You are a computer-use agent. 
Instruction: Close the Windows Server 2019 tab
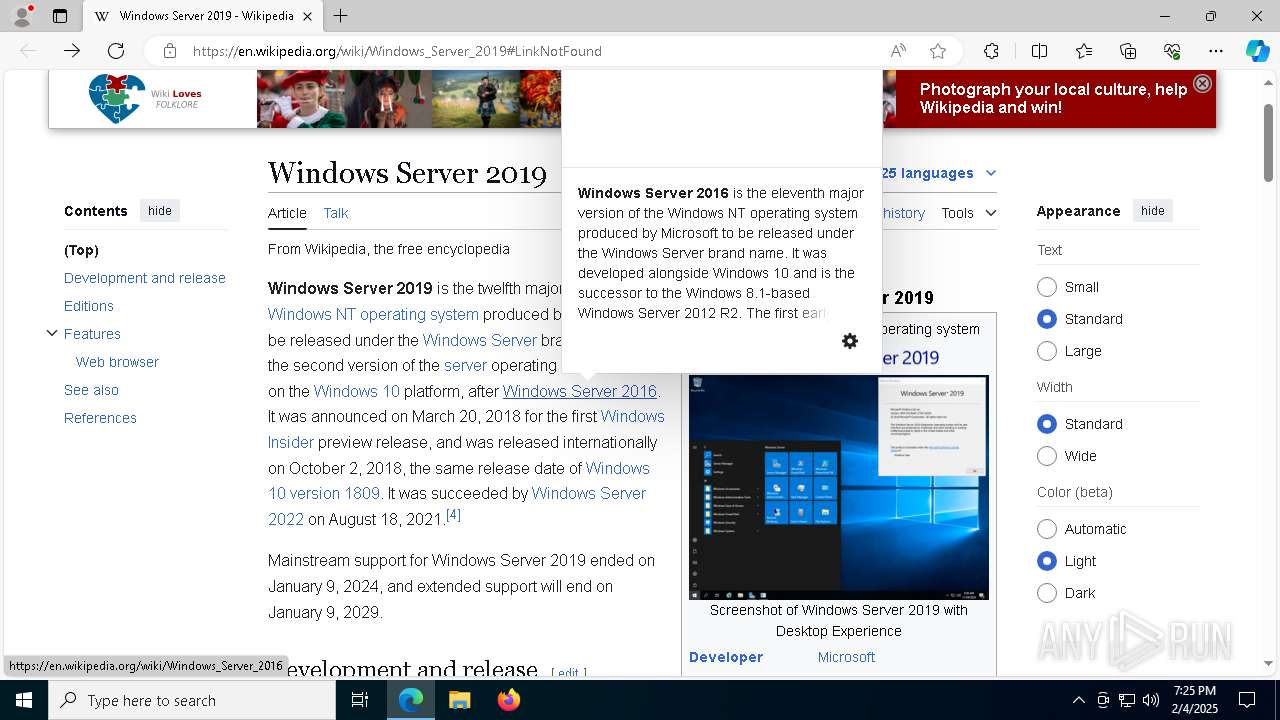pos(308,16)
